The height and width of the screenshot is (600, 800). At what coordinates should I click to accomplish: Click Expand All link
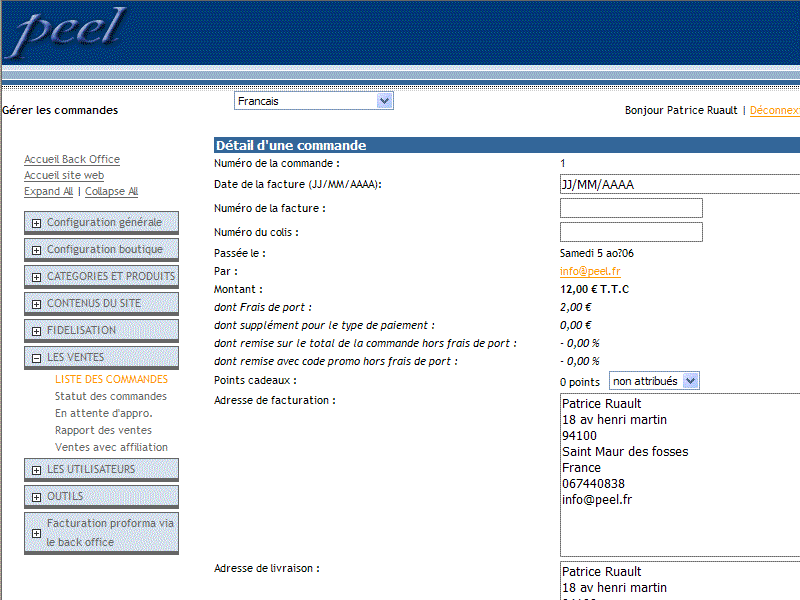tap(48, 191)
